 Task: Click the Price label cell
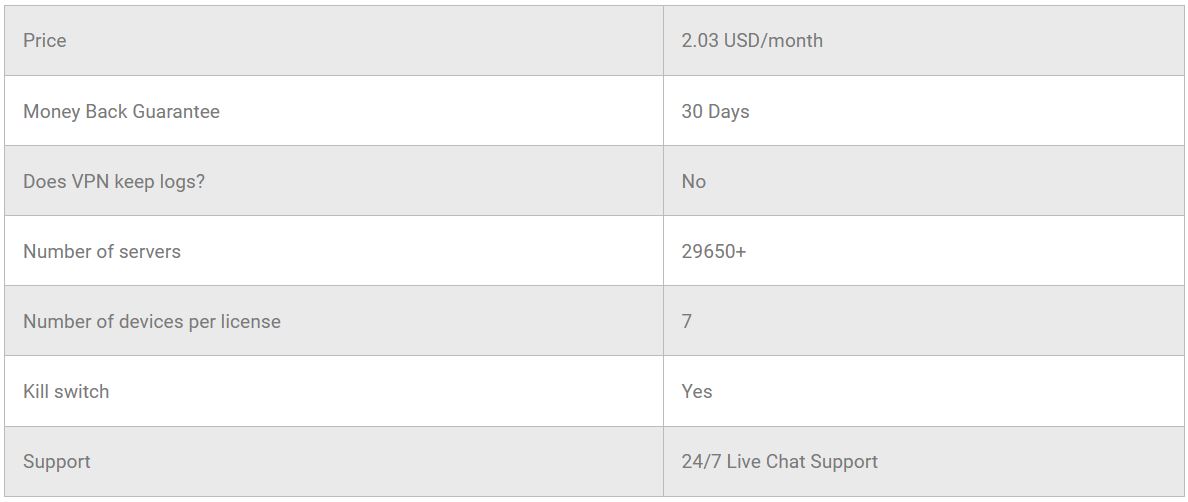click(45, 41)
